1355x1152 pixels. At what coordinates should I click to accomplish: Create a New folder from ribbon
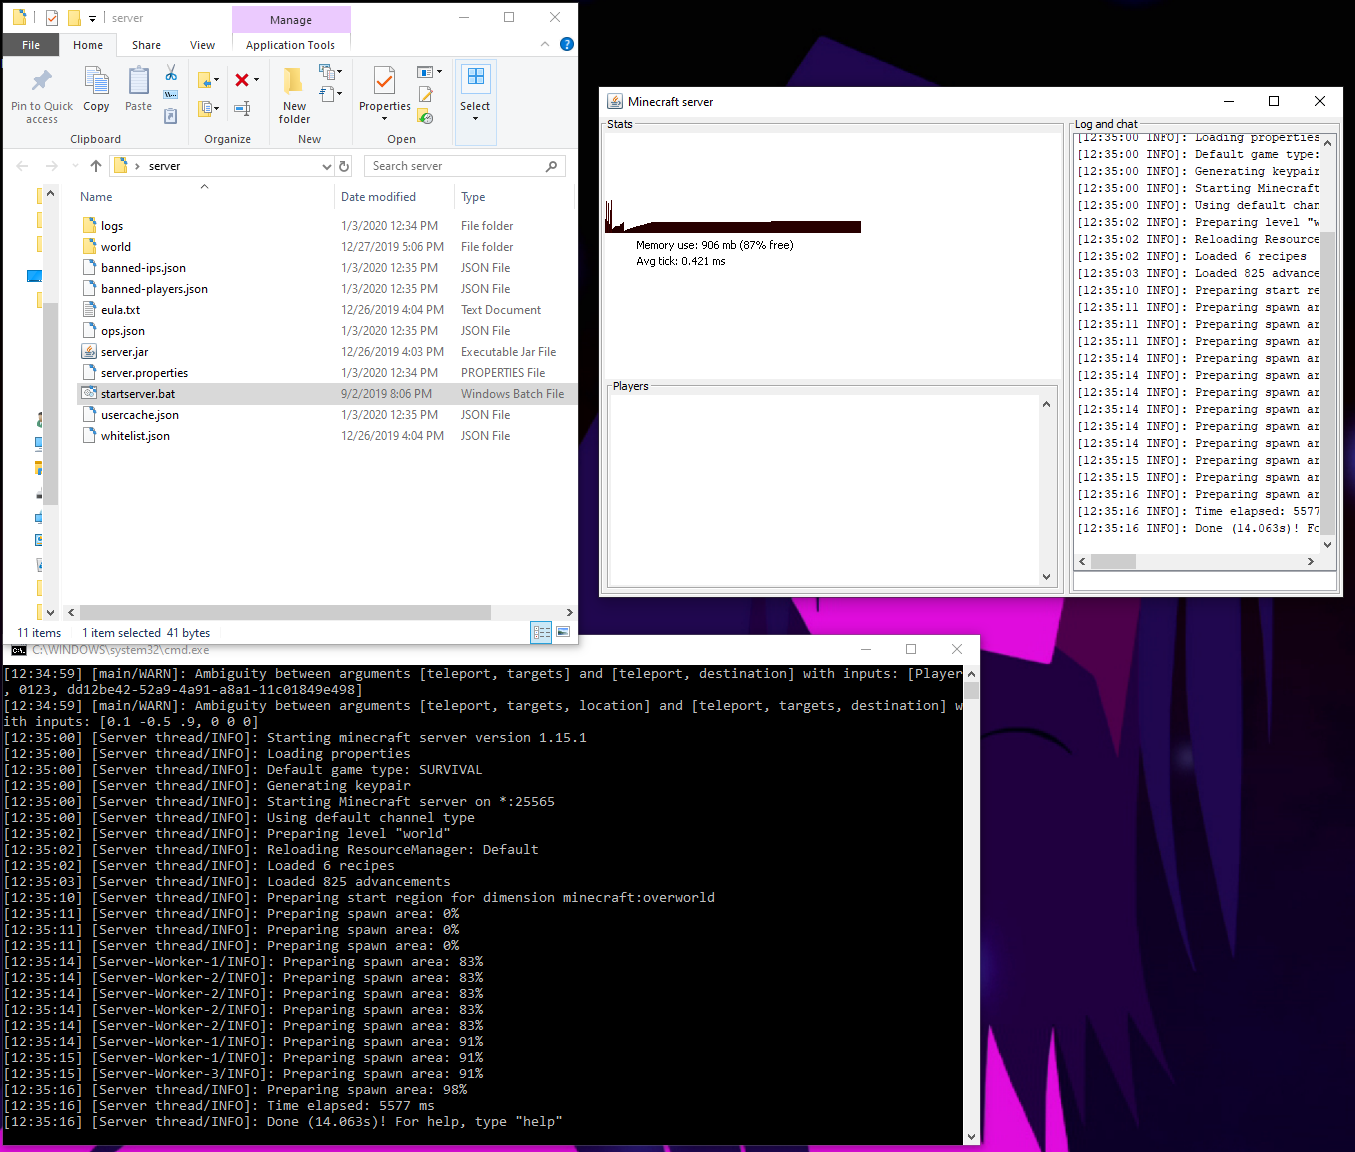pyautogui.click(x=294, y=96)
